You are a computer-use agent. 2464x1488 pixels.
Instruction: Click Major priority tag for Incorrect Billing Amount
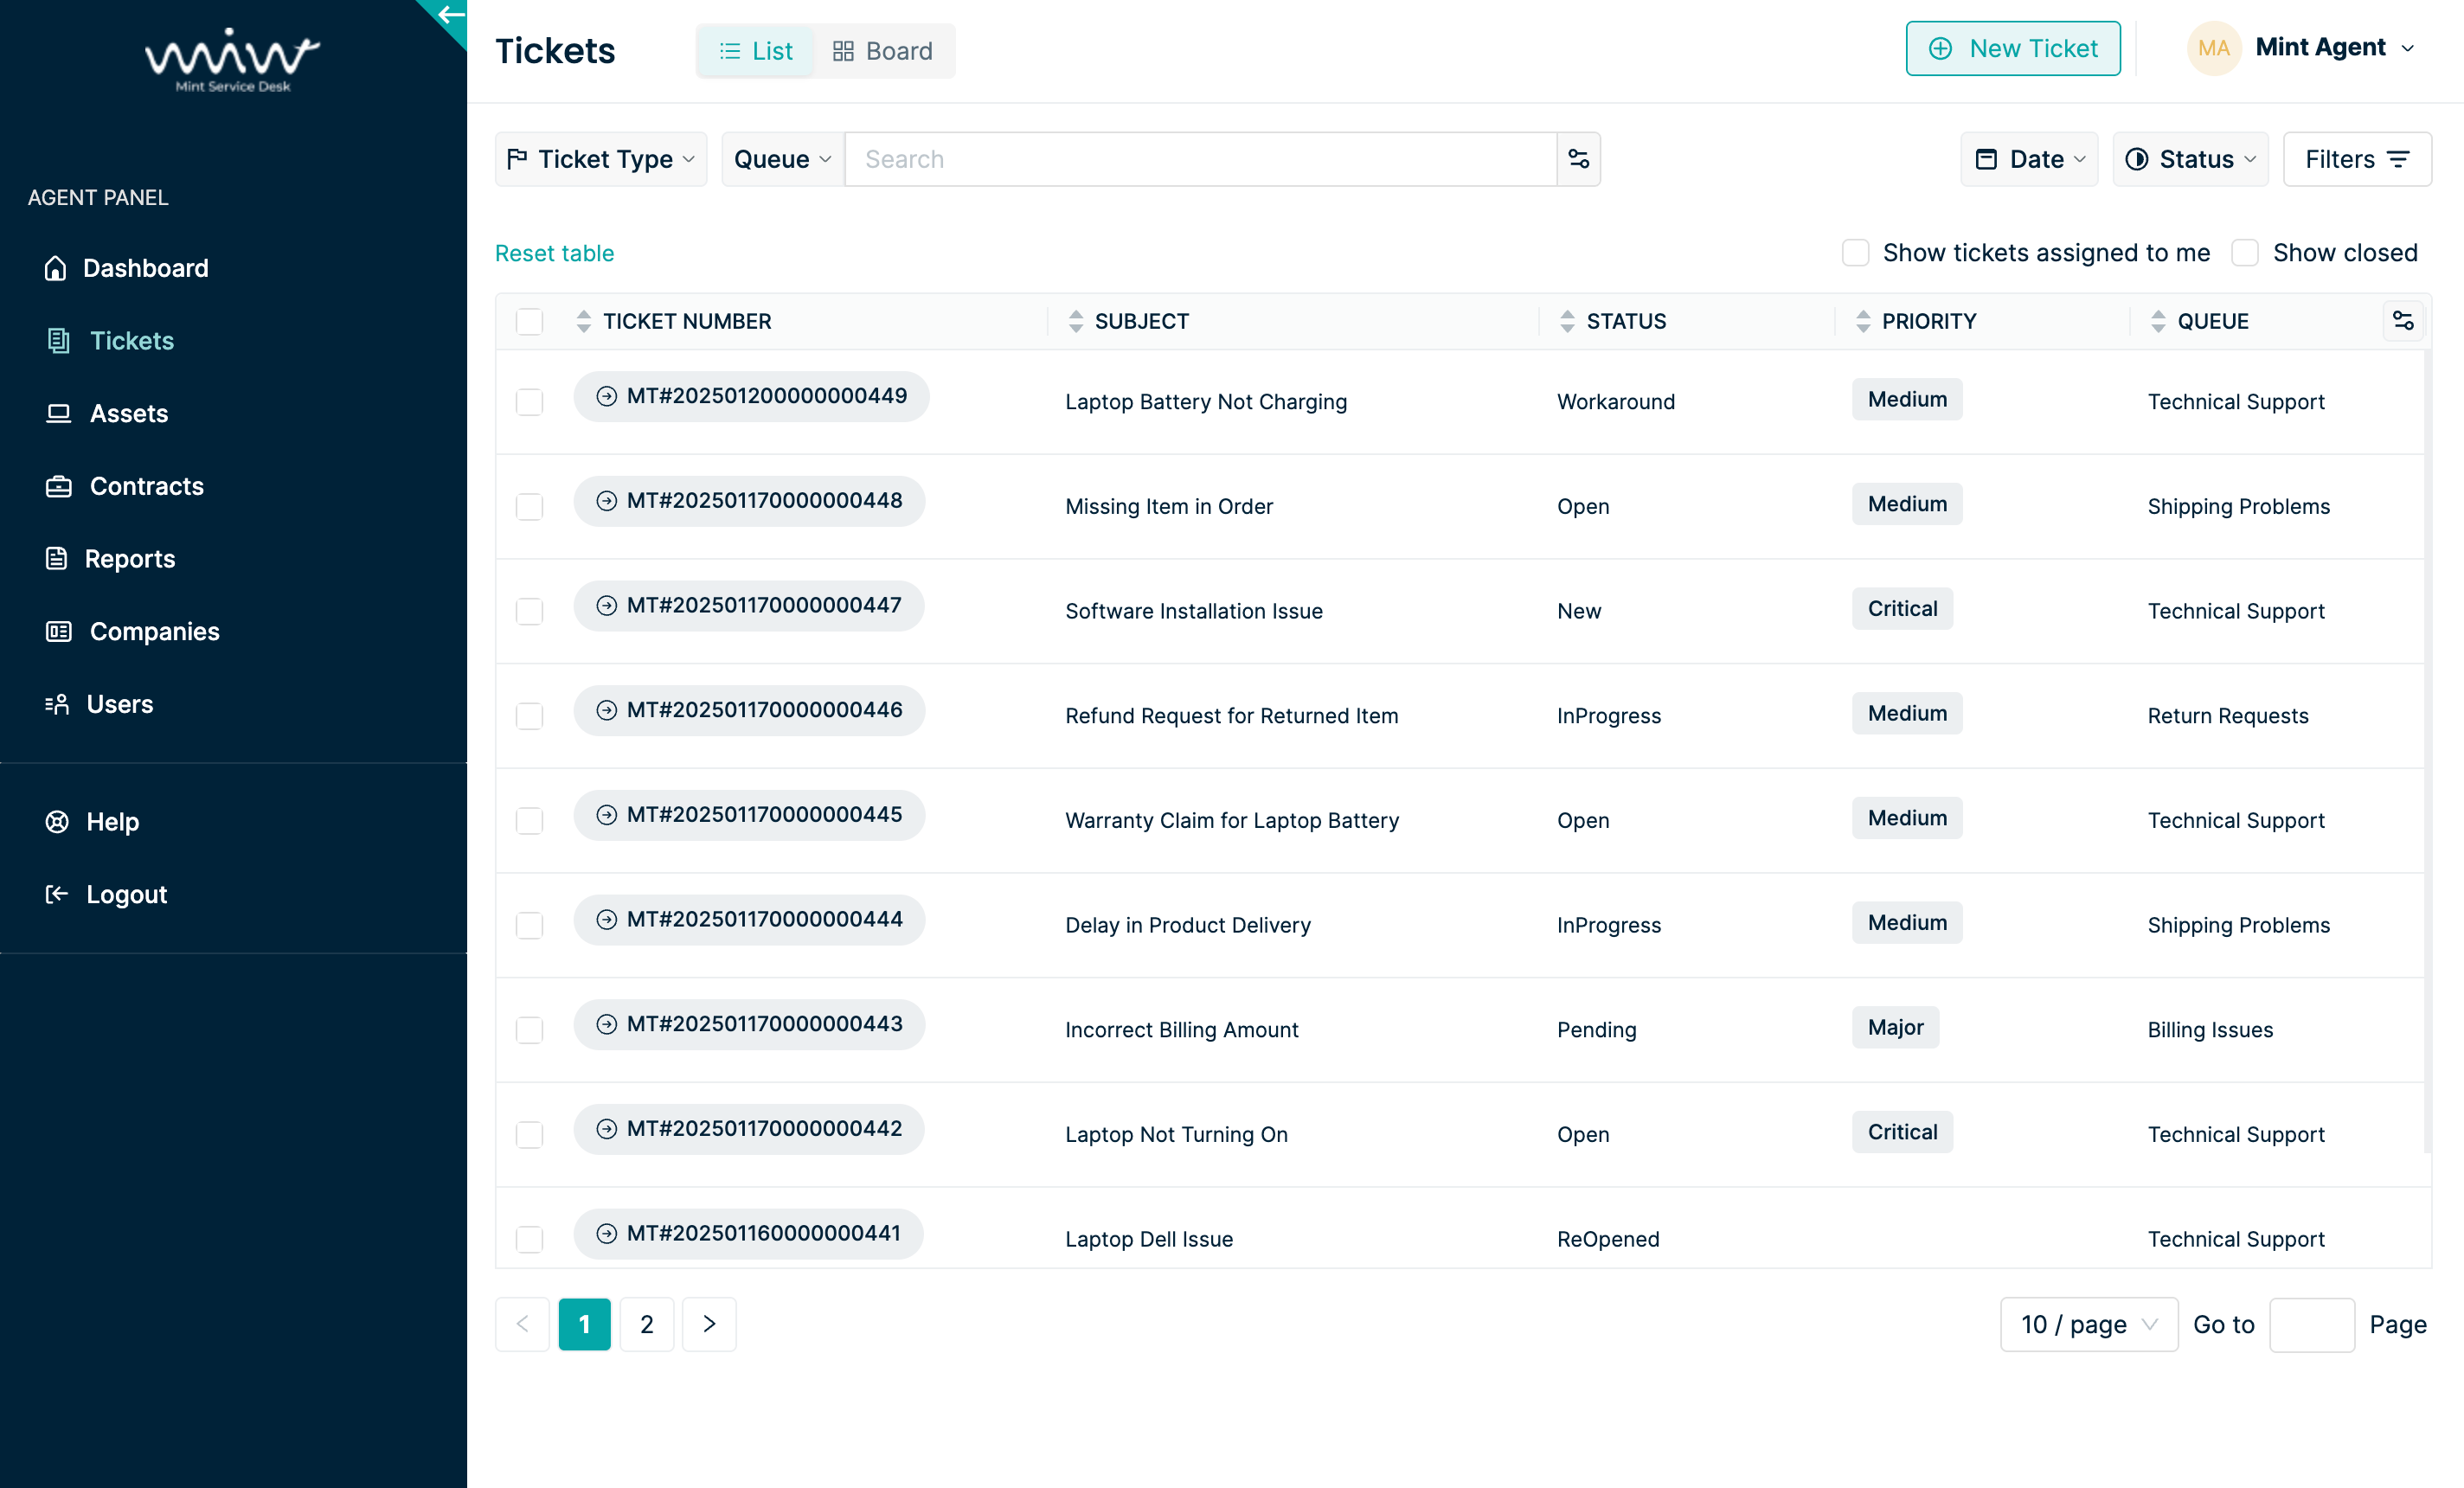coord(1895,1027)
